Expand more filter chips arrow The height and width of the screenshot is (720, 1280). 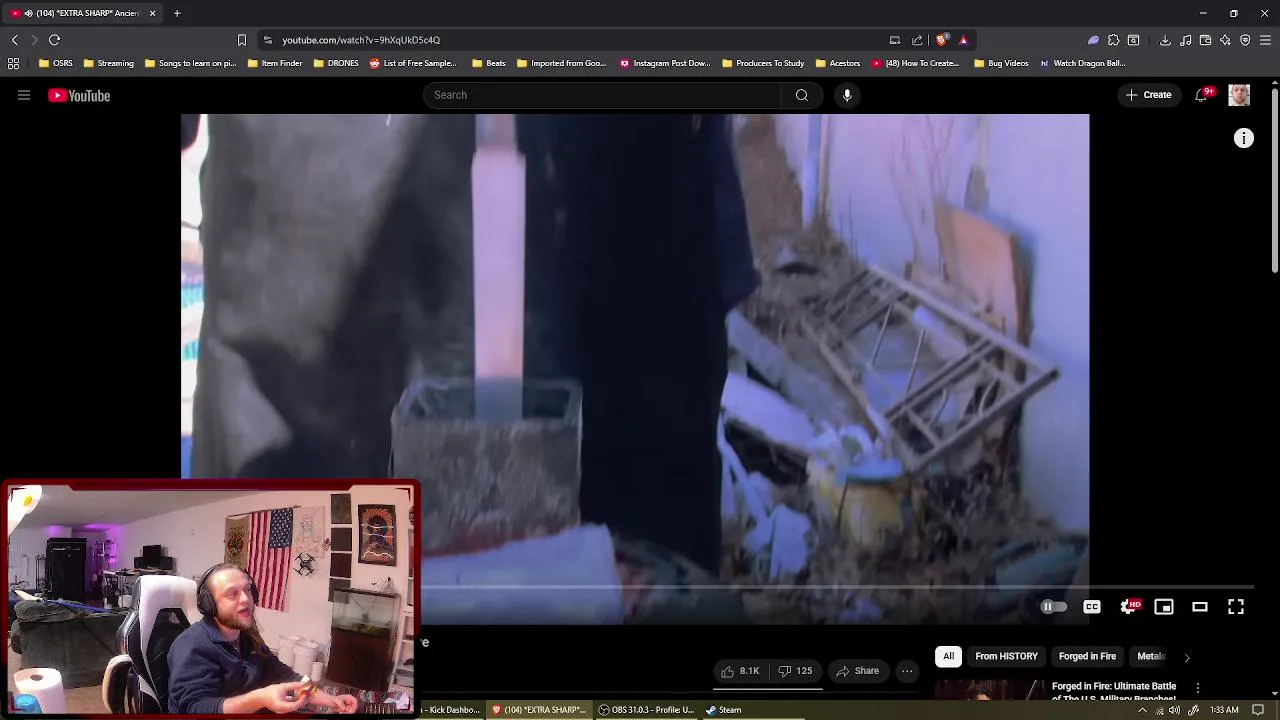coord(1187,657)
